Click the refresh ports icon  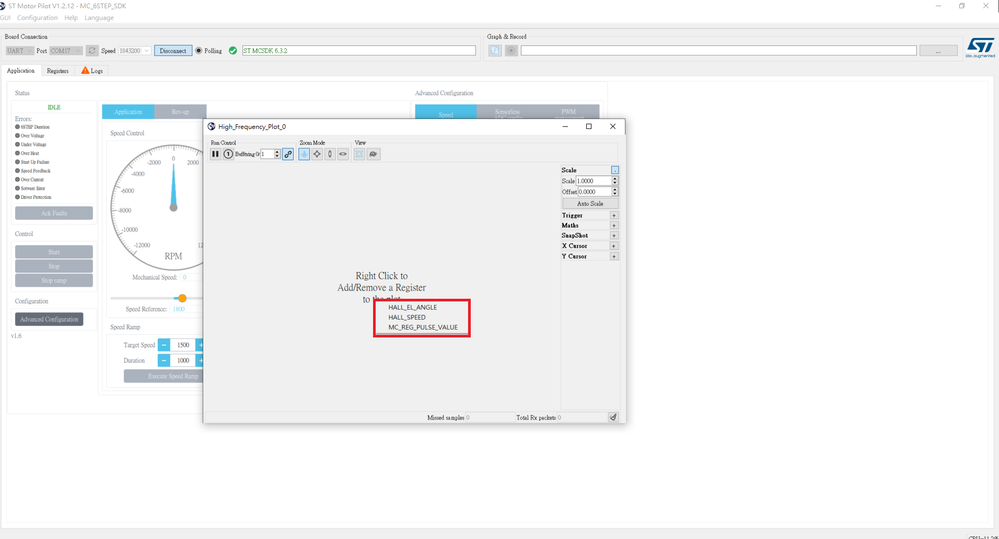[92, 50]
